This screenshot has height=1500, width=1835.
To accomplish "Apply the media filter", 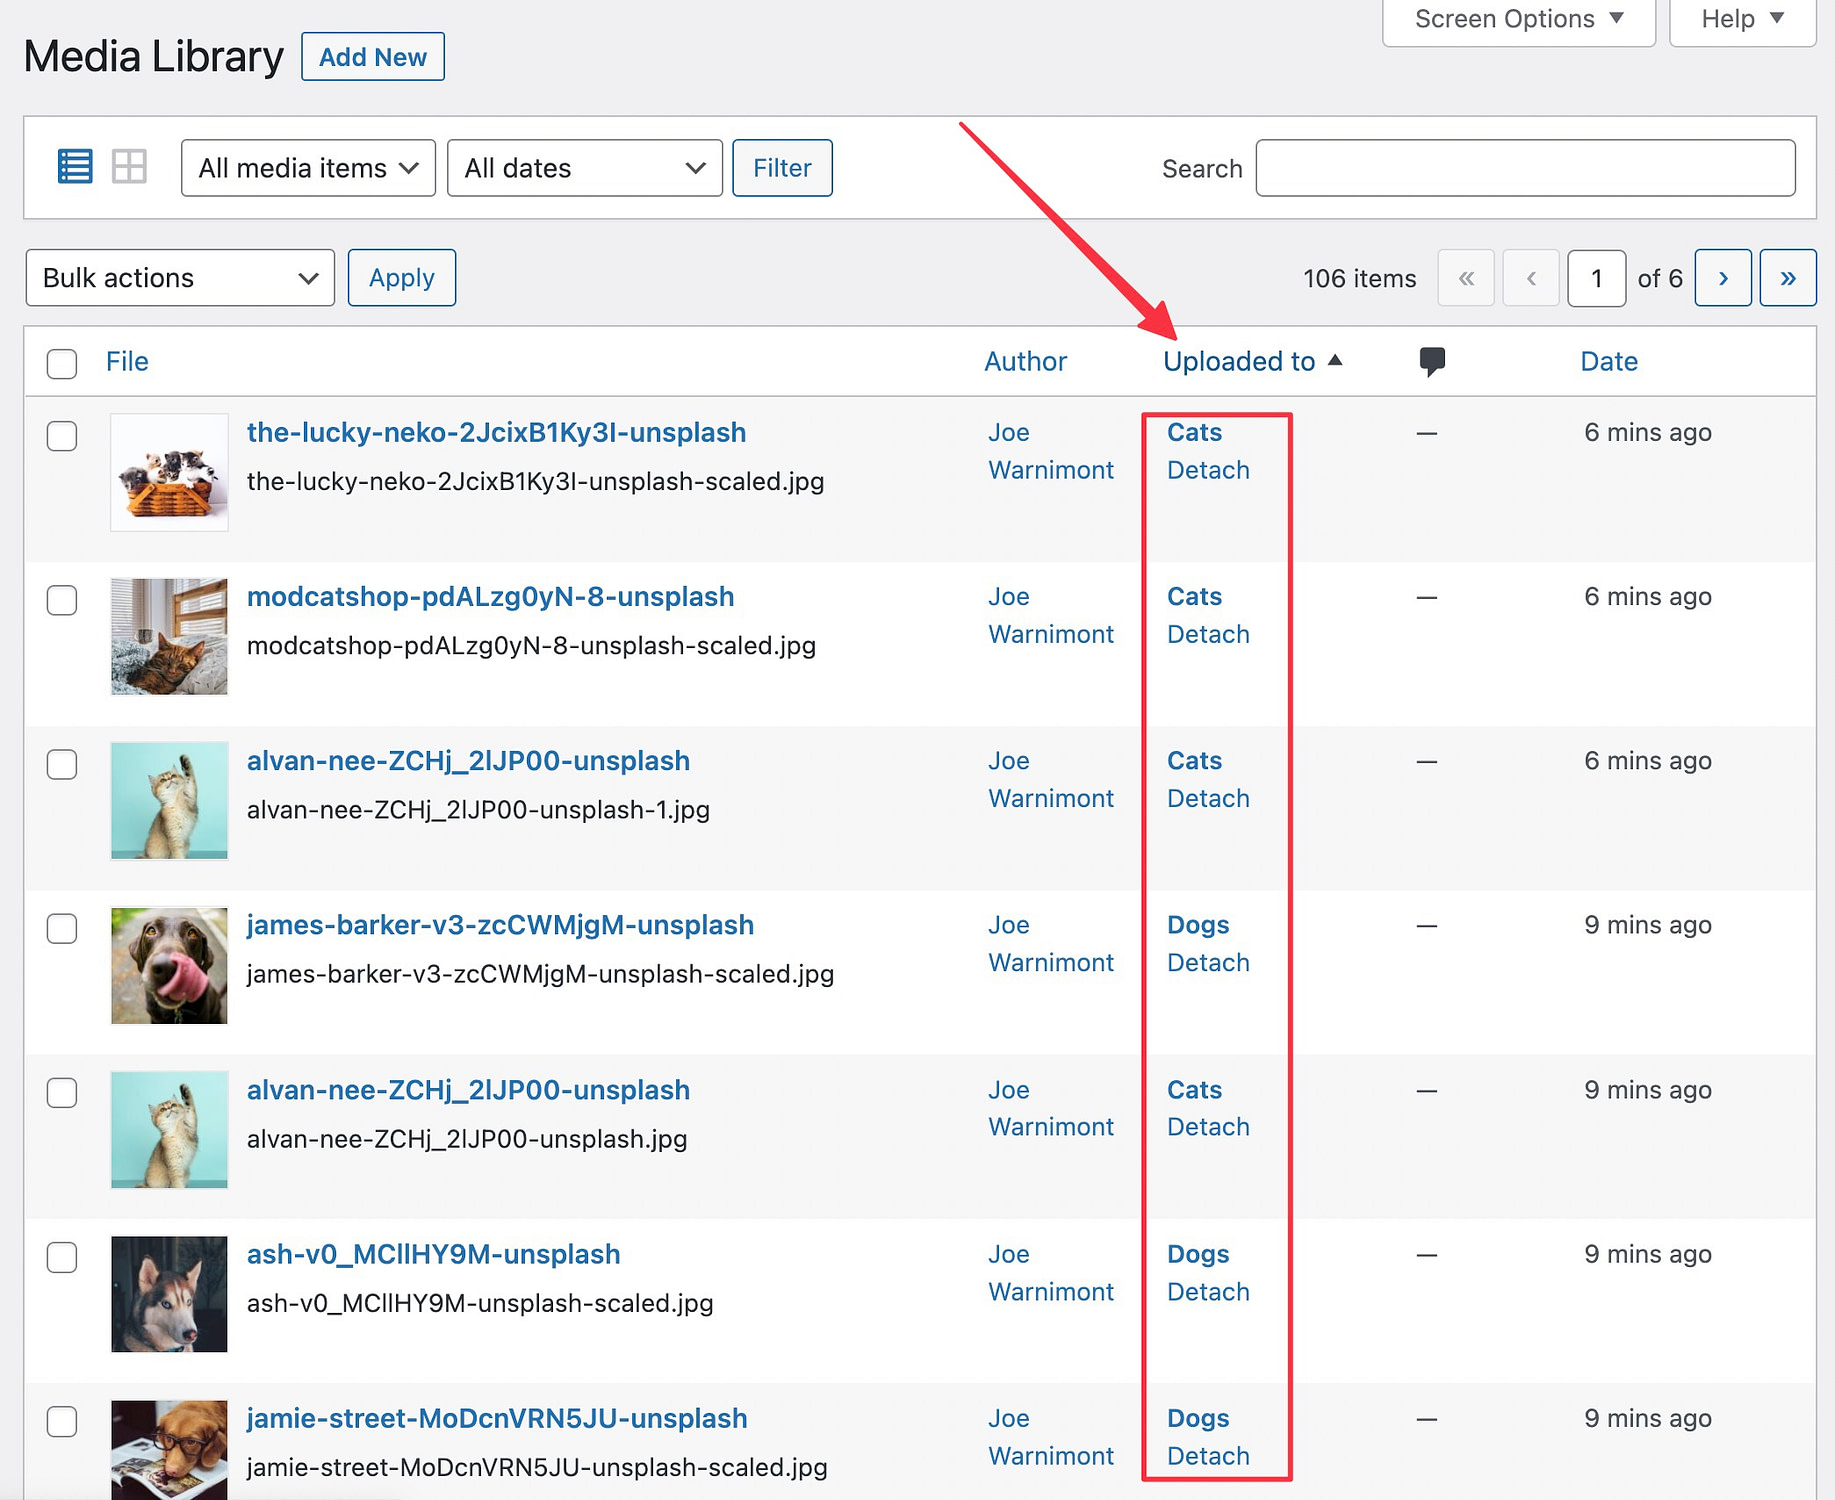I will 782,167.
